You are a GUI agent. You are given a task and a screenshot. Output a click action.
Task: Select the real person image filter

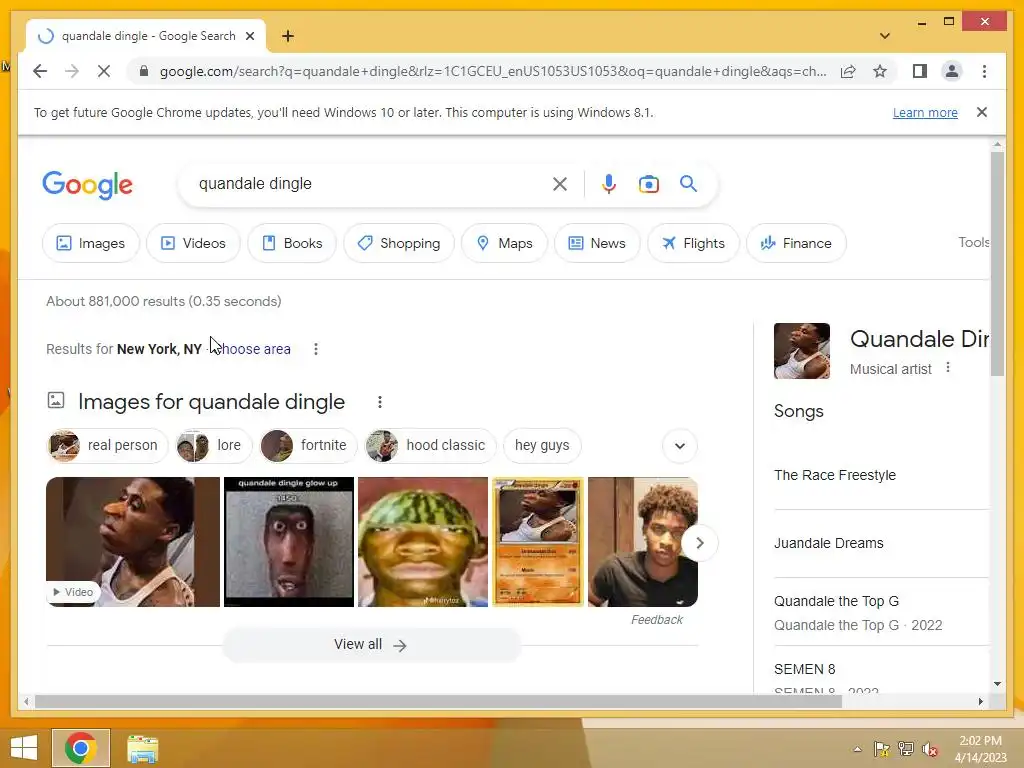[108, 445]
